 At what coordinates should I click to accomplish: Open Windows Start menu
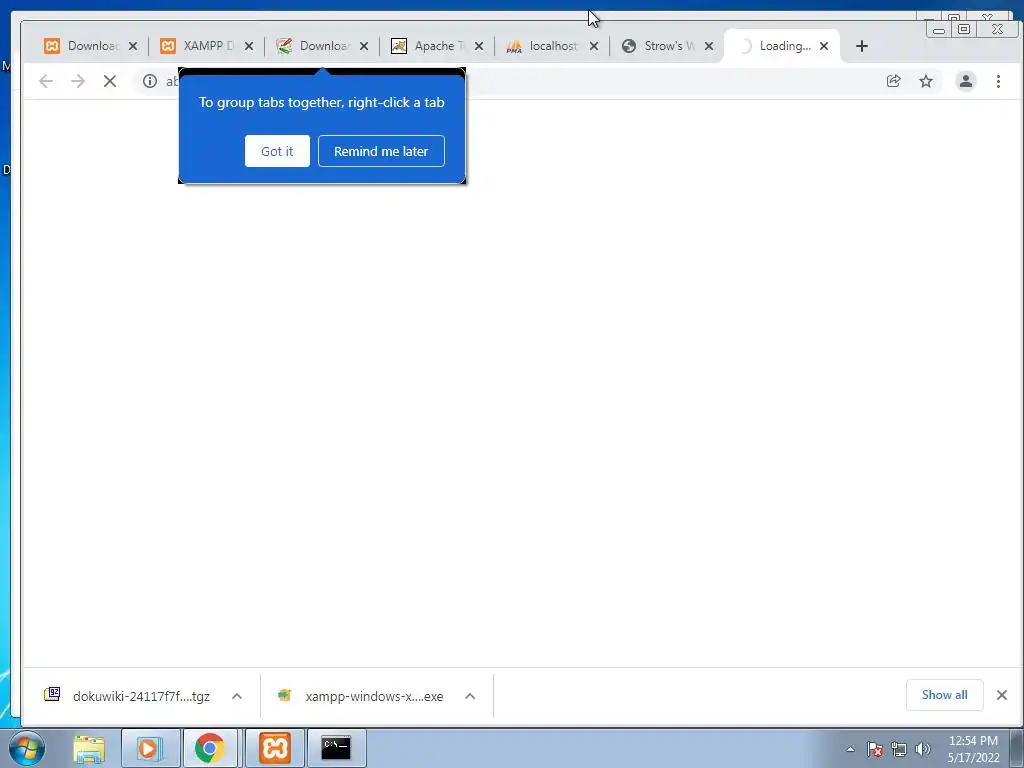pyautogui.click(x=27, y=748)
